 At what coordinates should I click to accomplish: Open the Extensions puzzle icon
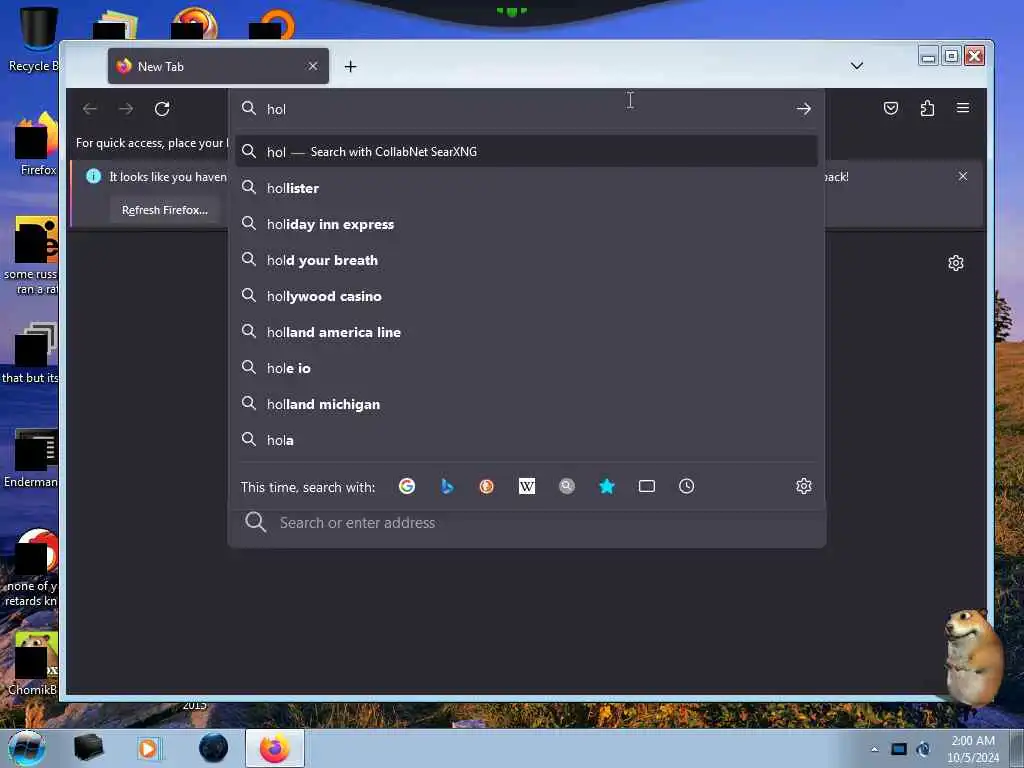tap(927, 108)
